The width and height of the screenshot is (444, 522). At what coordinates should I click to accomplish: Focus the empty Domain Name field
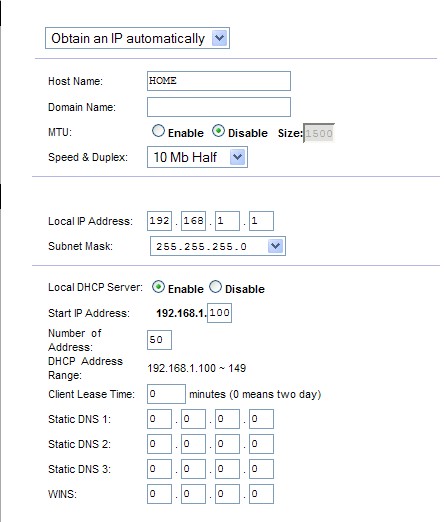219,107
